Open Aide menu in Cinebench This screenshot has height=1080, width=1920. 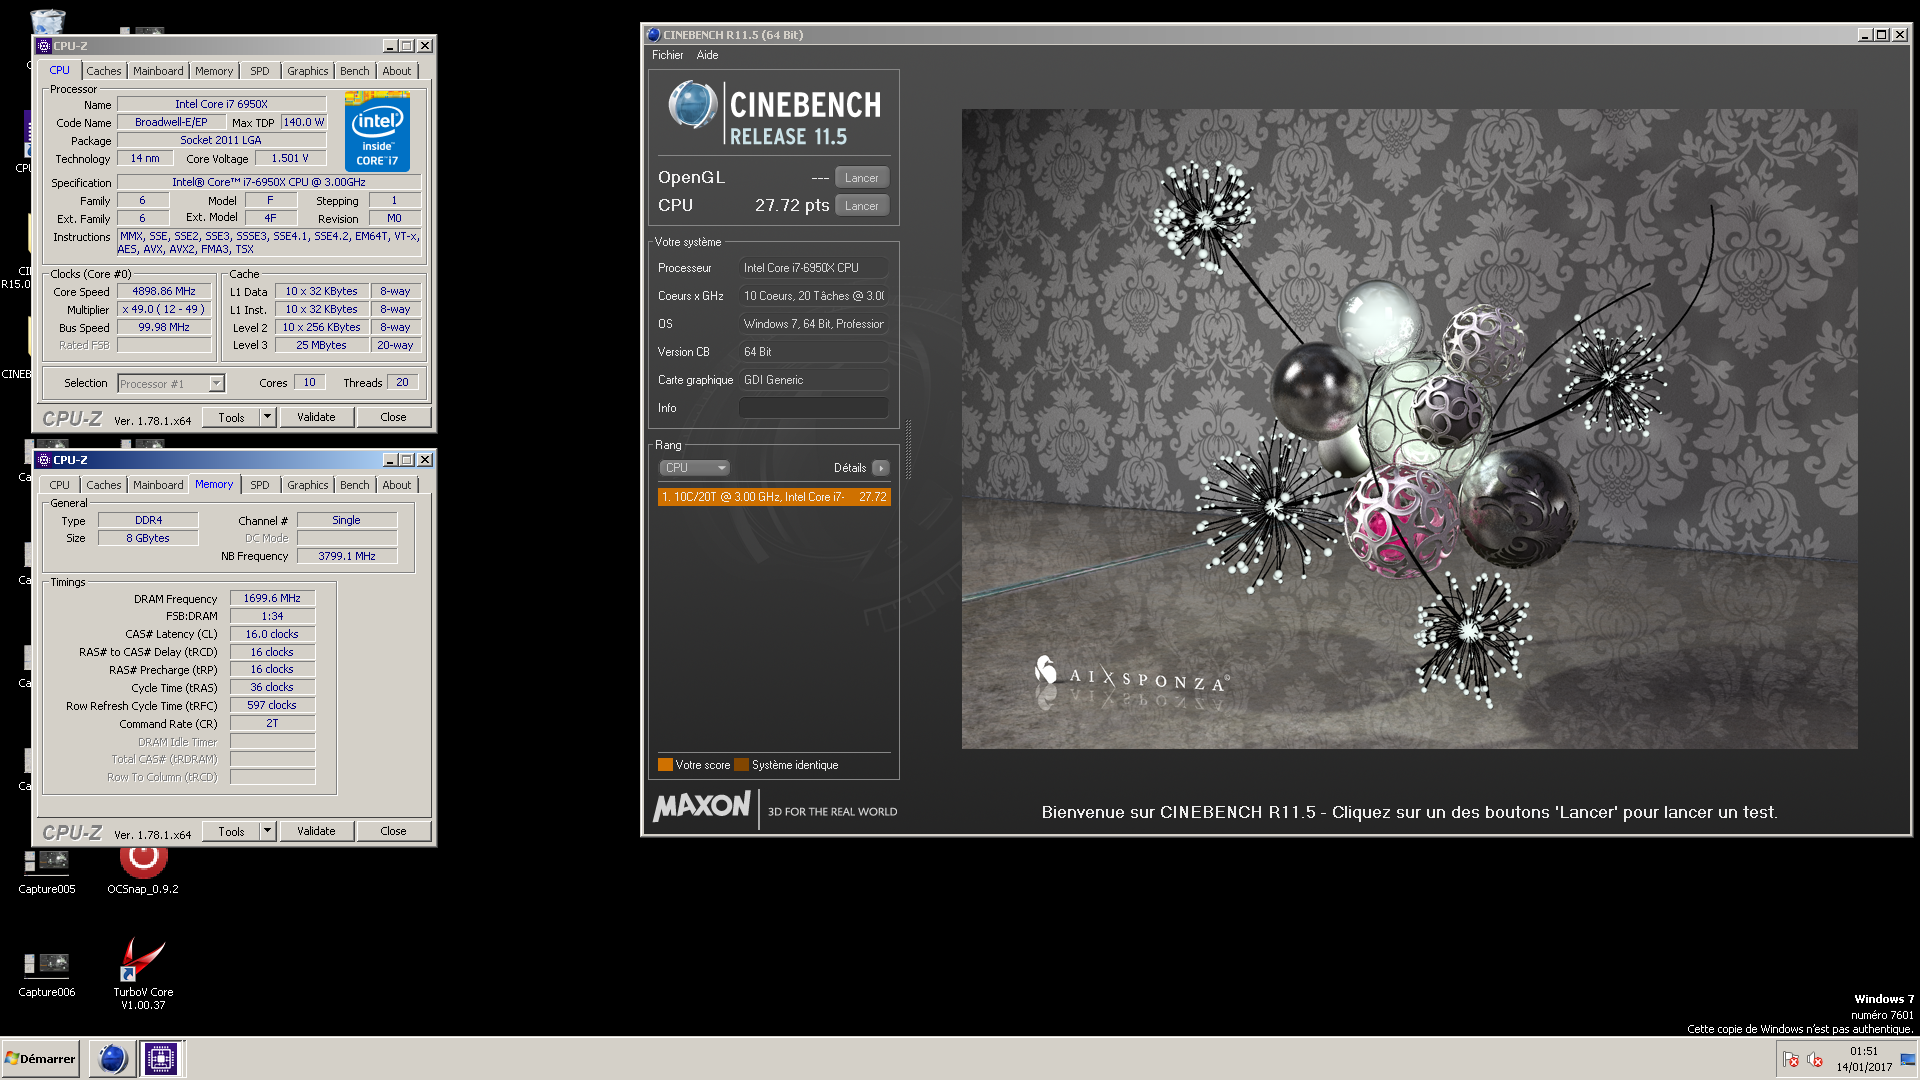[x=707, y=55]
